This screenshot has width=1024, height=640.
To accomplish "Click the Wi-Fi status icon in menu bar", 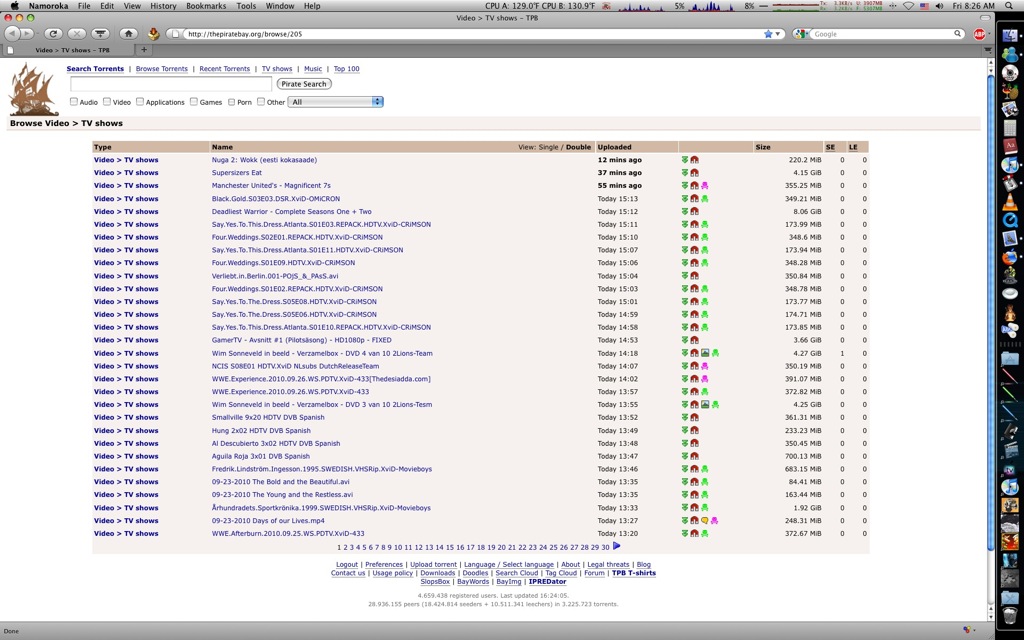I will click(908, 5).
